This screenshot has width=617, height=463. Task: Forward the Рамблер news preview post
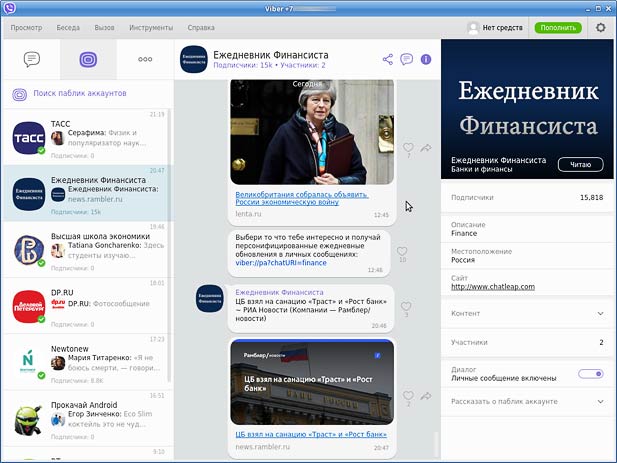[426, 396]
